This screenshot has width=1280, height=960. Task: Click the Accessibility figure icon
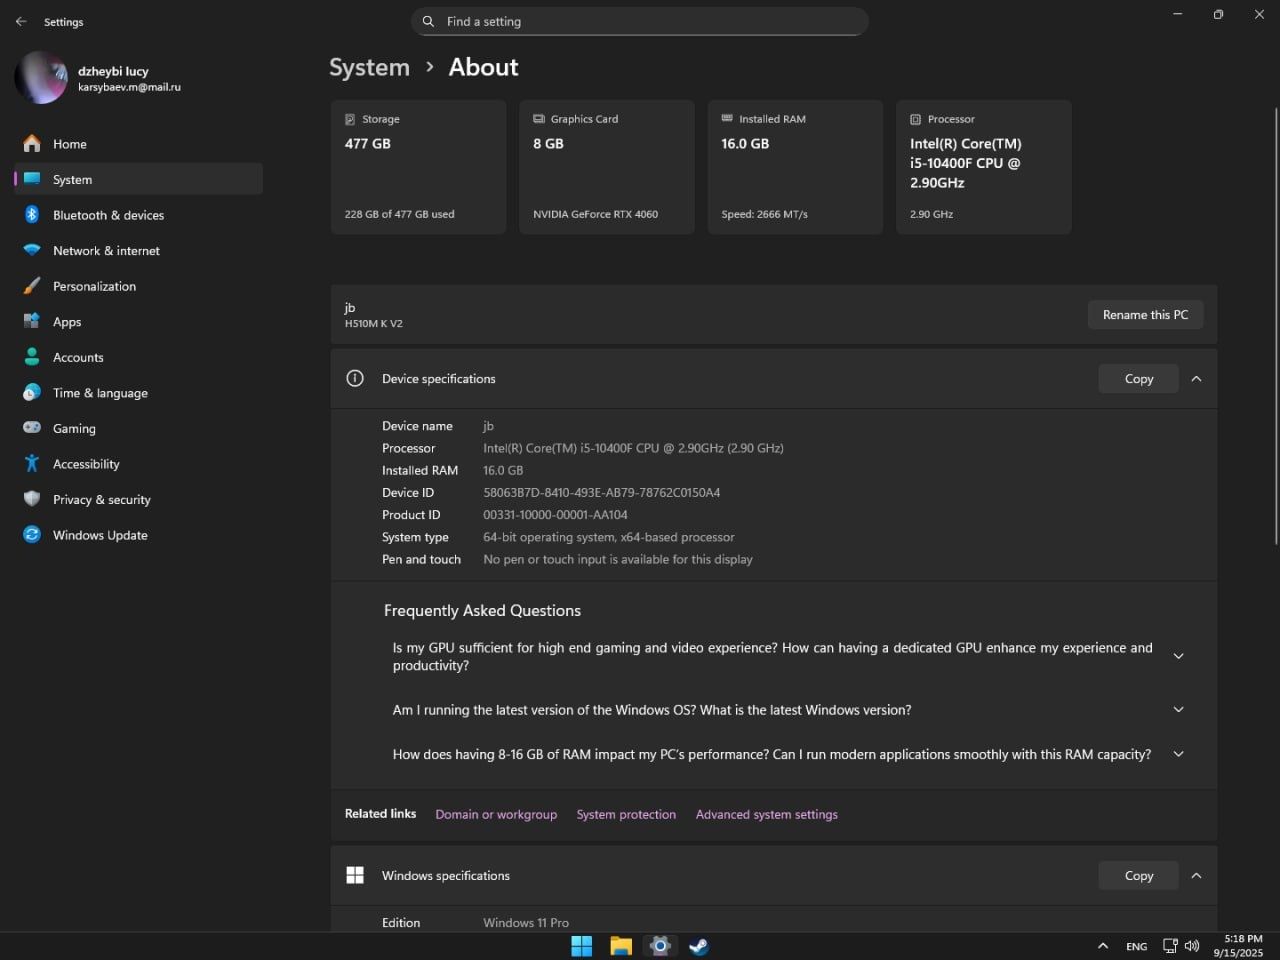(32, 463)
